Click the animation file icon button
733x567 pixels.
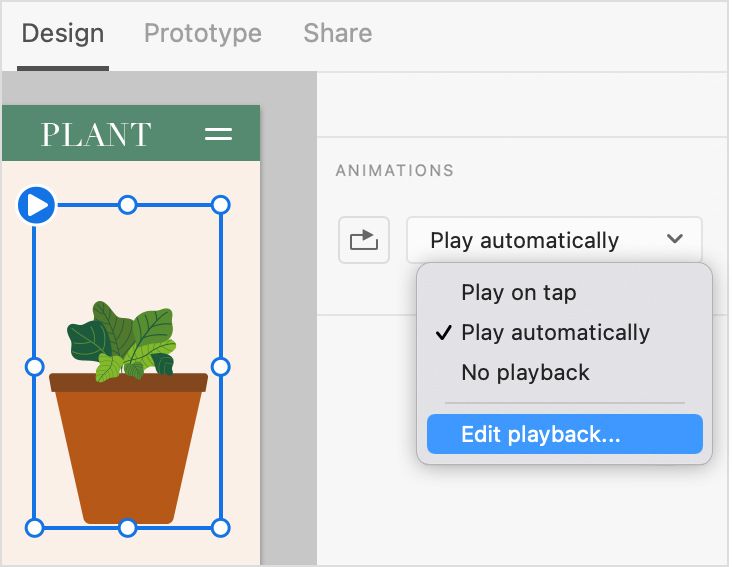[363, 240]
